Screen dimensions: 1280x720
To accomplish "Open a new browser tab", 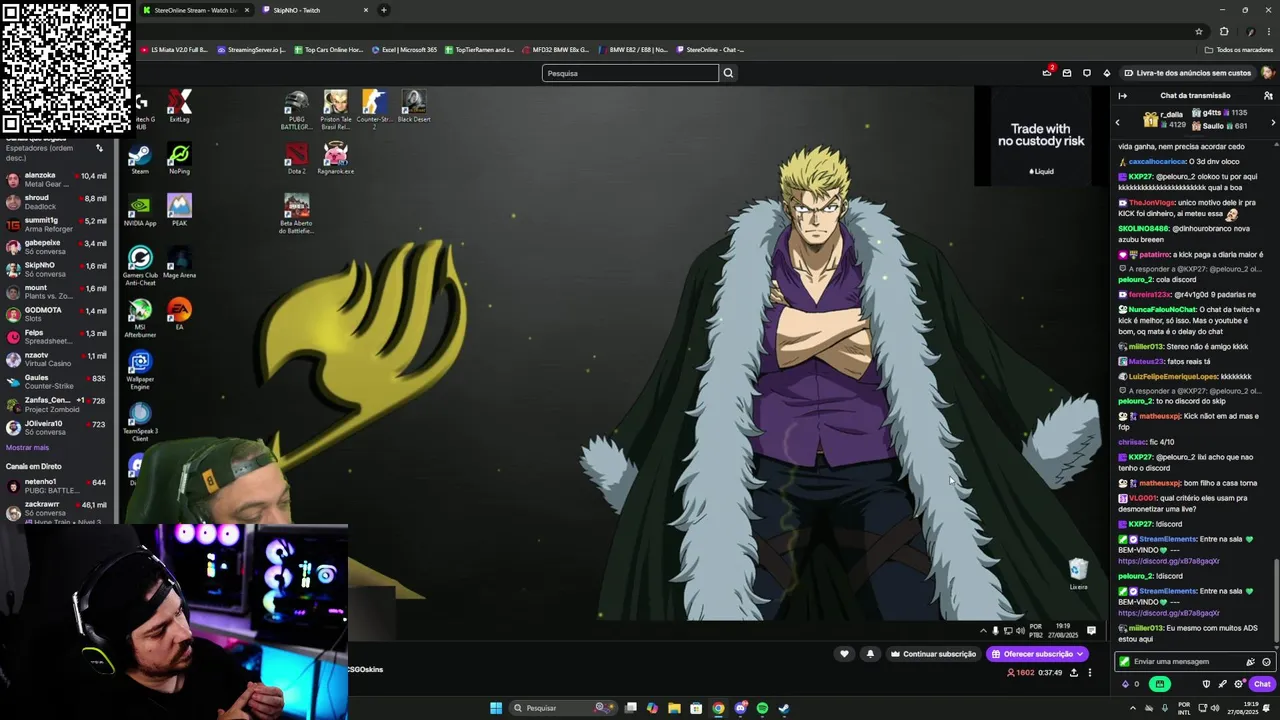I will click(x=383, y=10).
